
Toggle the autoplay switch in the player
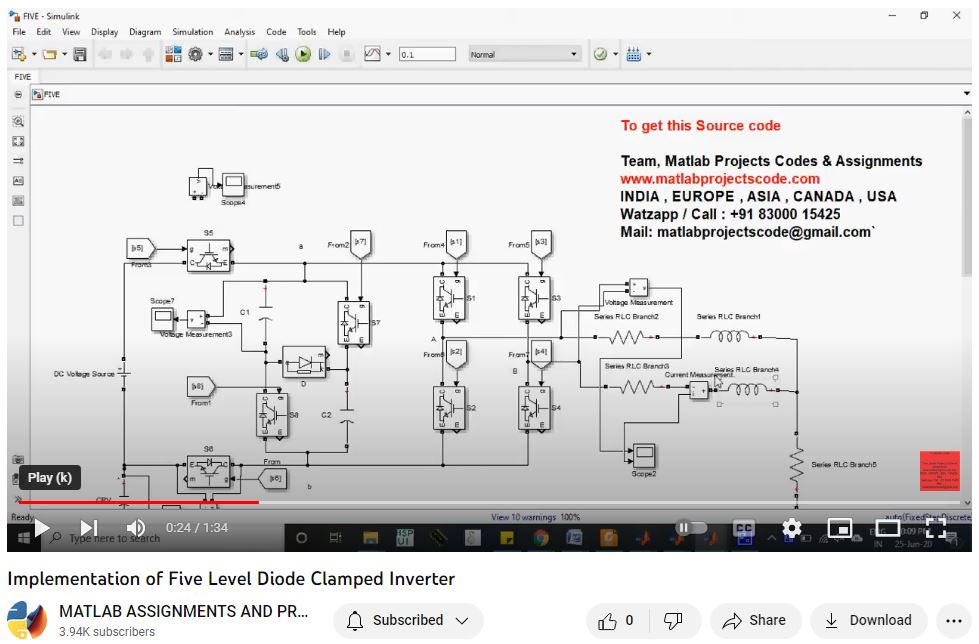(689, 527)
